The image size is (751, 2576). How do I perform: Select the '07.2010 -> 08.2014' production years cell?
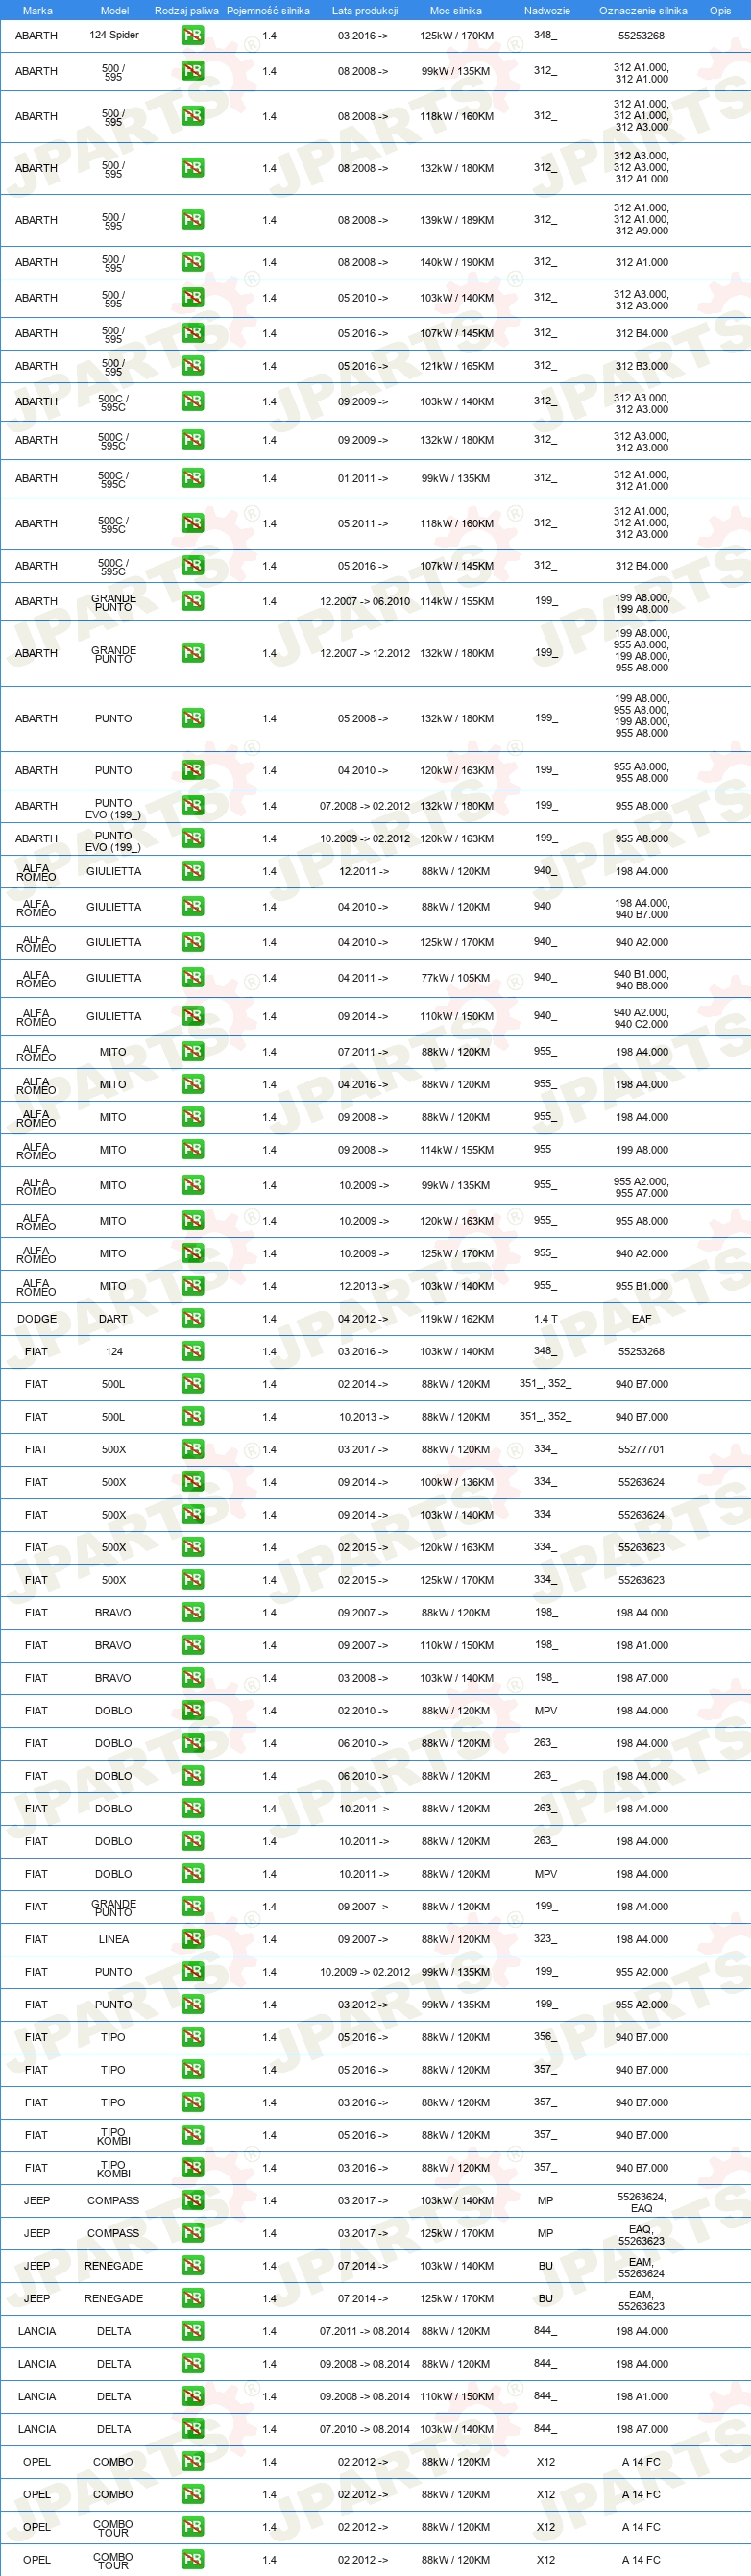(x=364, y=2428)
